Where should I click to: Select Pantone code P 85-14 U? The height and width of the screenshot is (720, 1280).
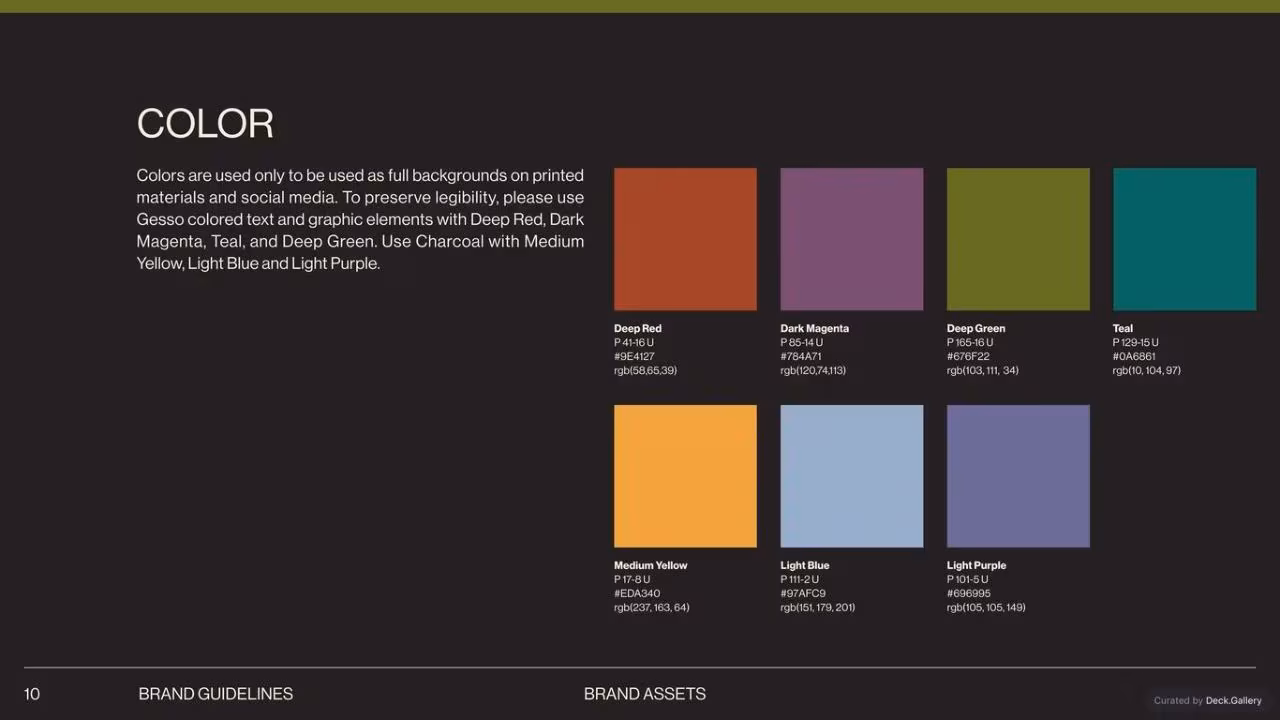pyautogui.click(x=802, y=342)
